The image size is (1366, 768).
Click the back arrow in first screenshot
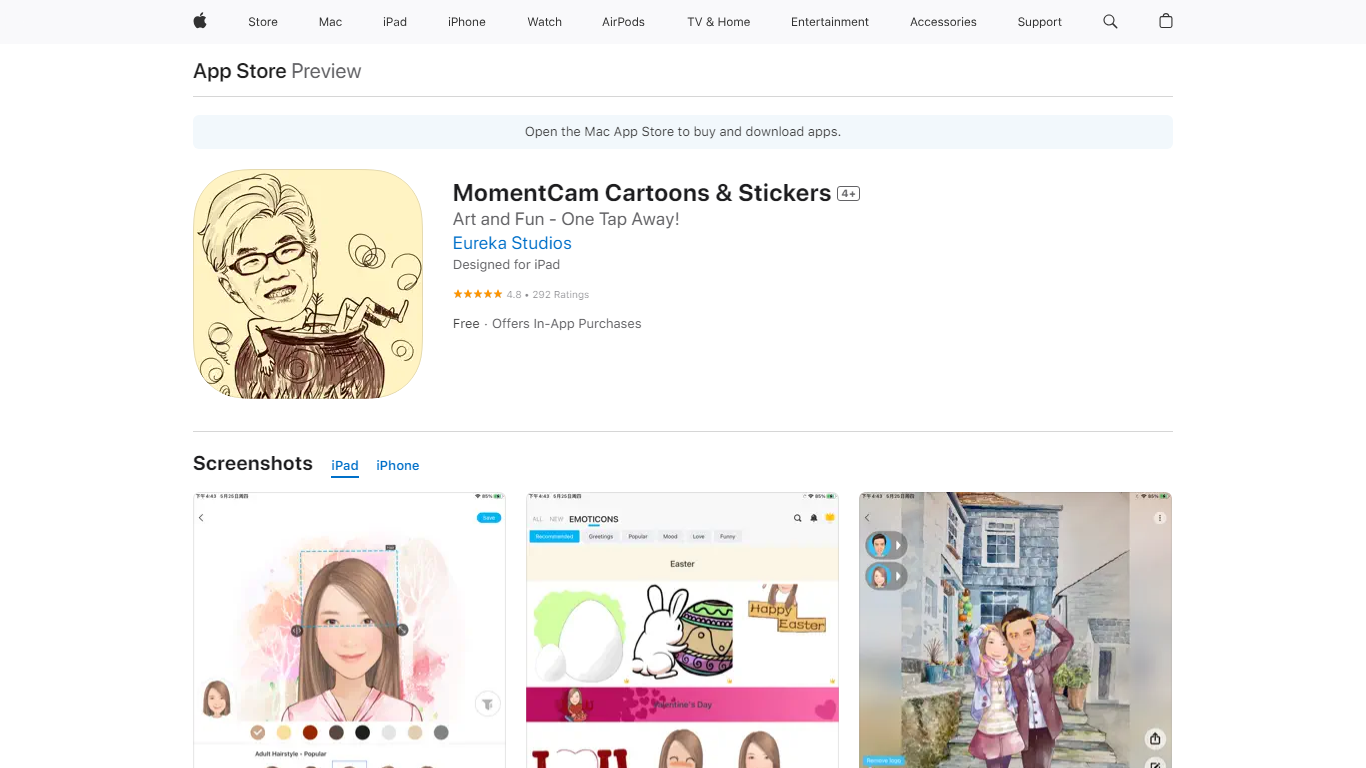point(201,517)
